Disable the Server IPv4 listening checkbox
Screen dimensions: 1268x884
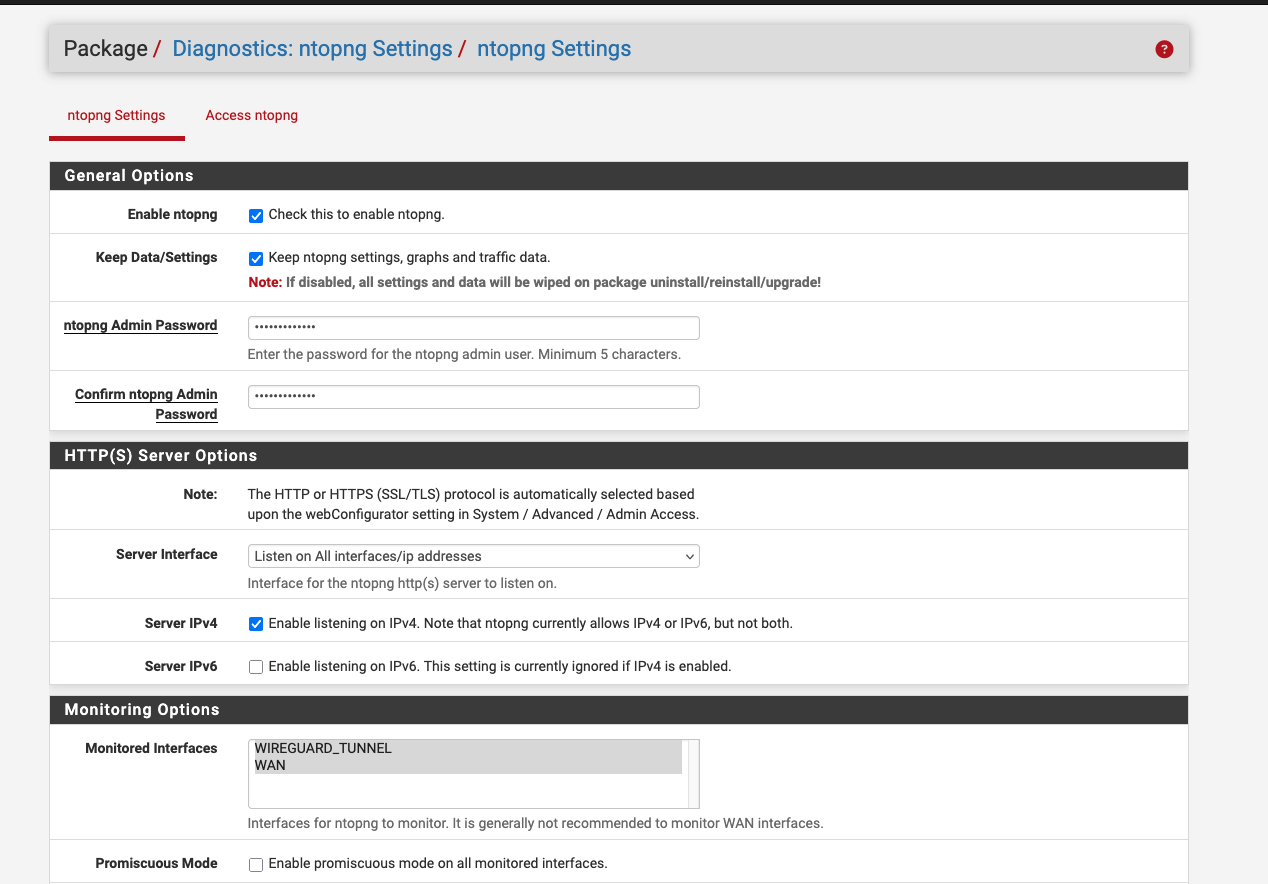point(256,624)
